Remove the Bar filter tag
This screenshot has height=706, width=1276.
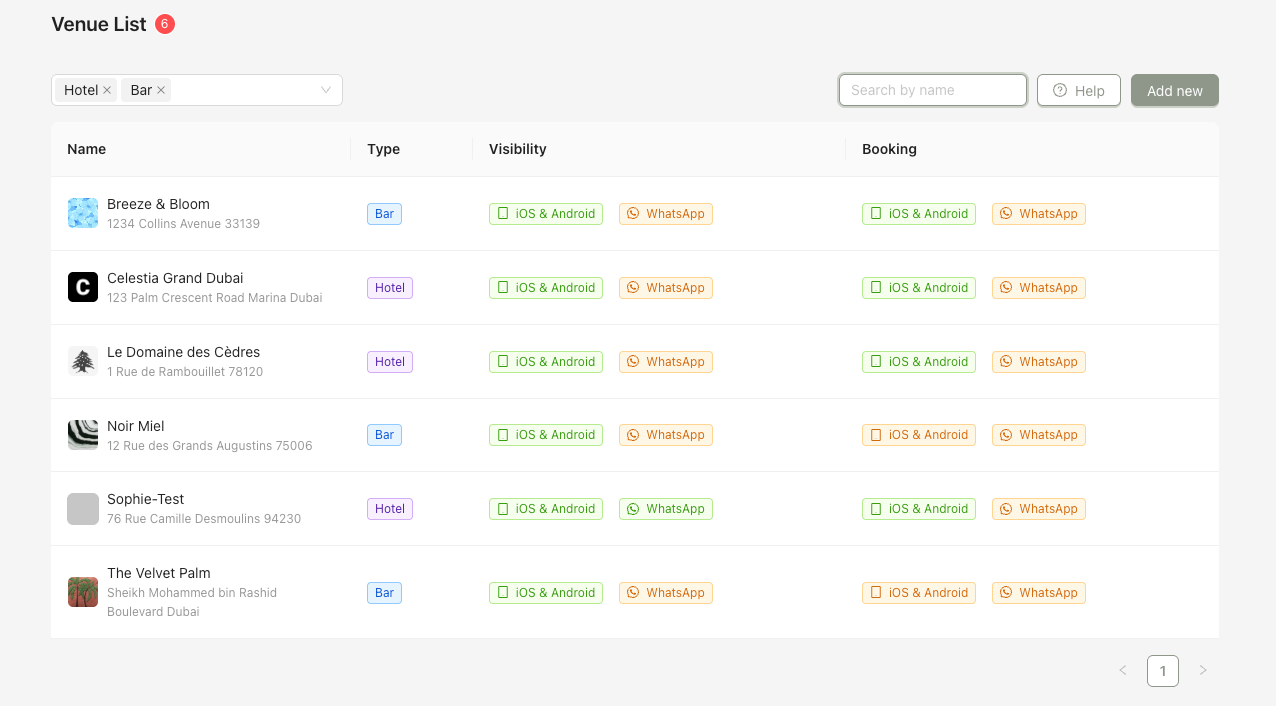click(x=161, y=90)
